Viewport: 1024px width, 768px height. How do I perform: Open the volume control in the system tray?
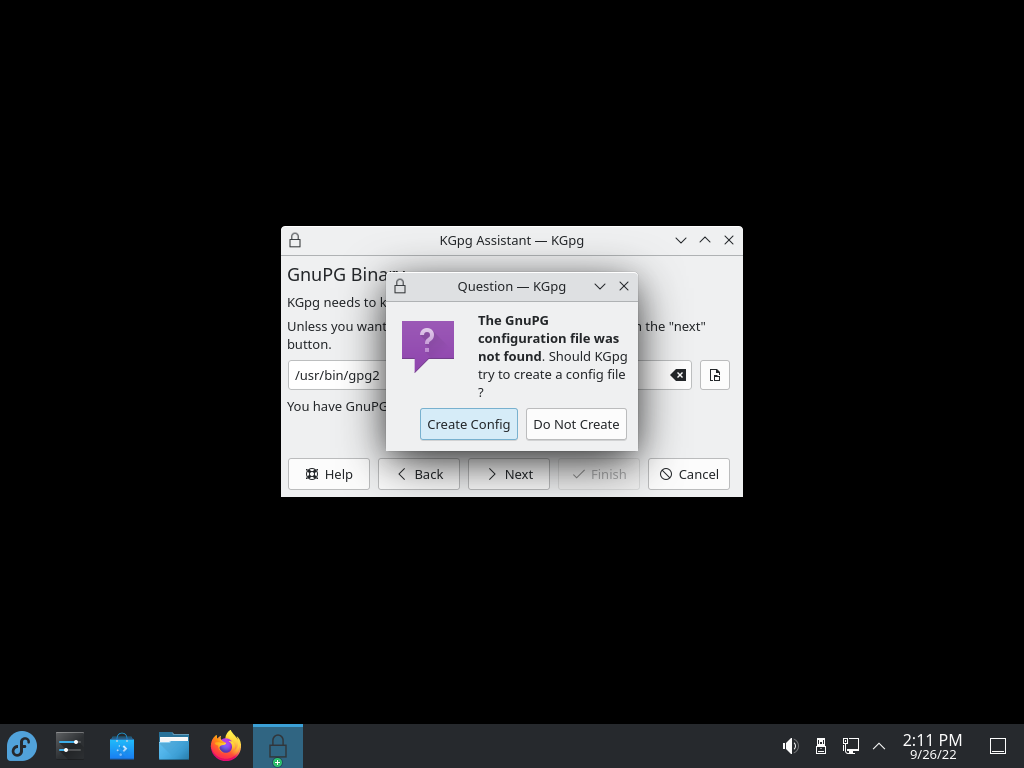pos(790,746)
